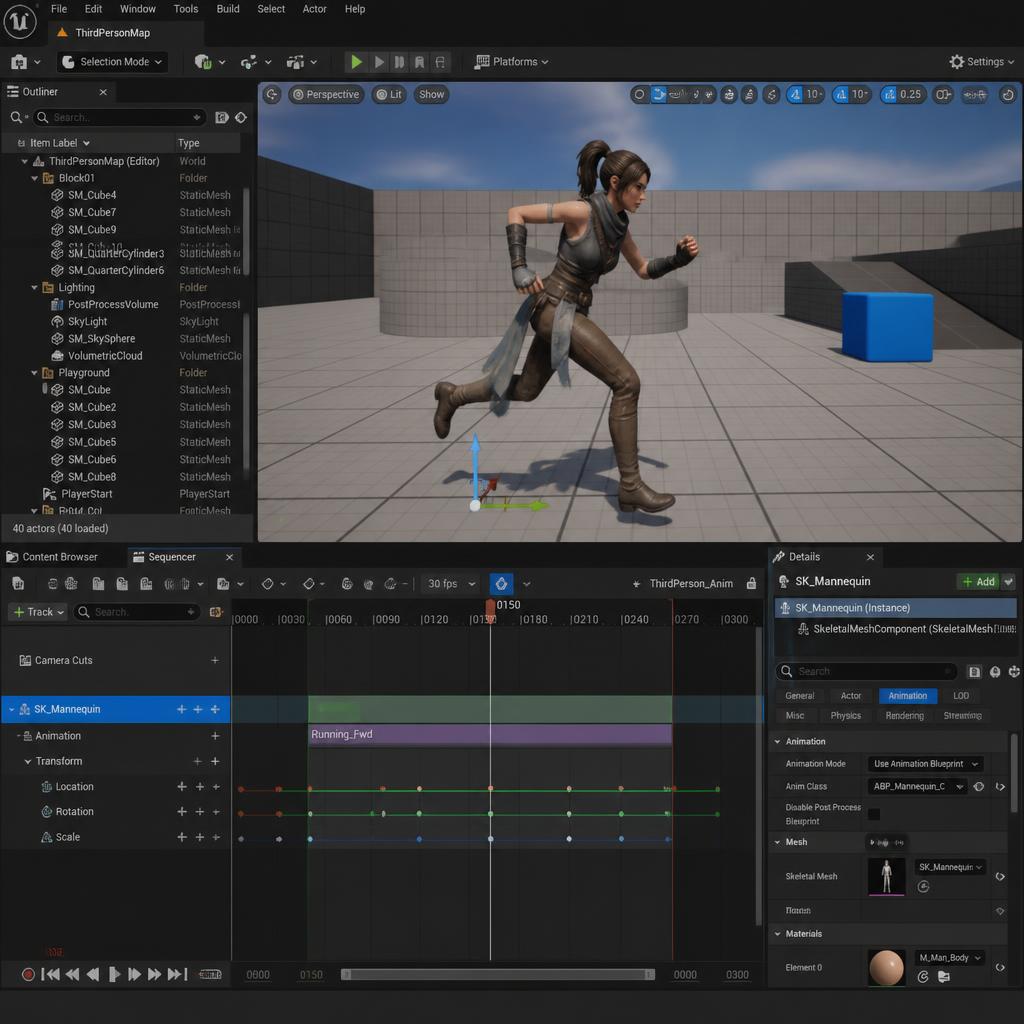The width and height of the screenshot is (1024, 1024).
Task: Click the save level icon in toolbar
Action: coord(19,62)
